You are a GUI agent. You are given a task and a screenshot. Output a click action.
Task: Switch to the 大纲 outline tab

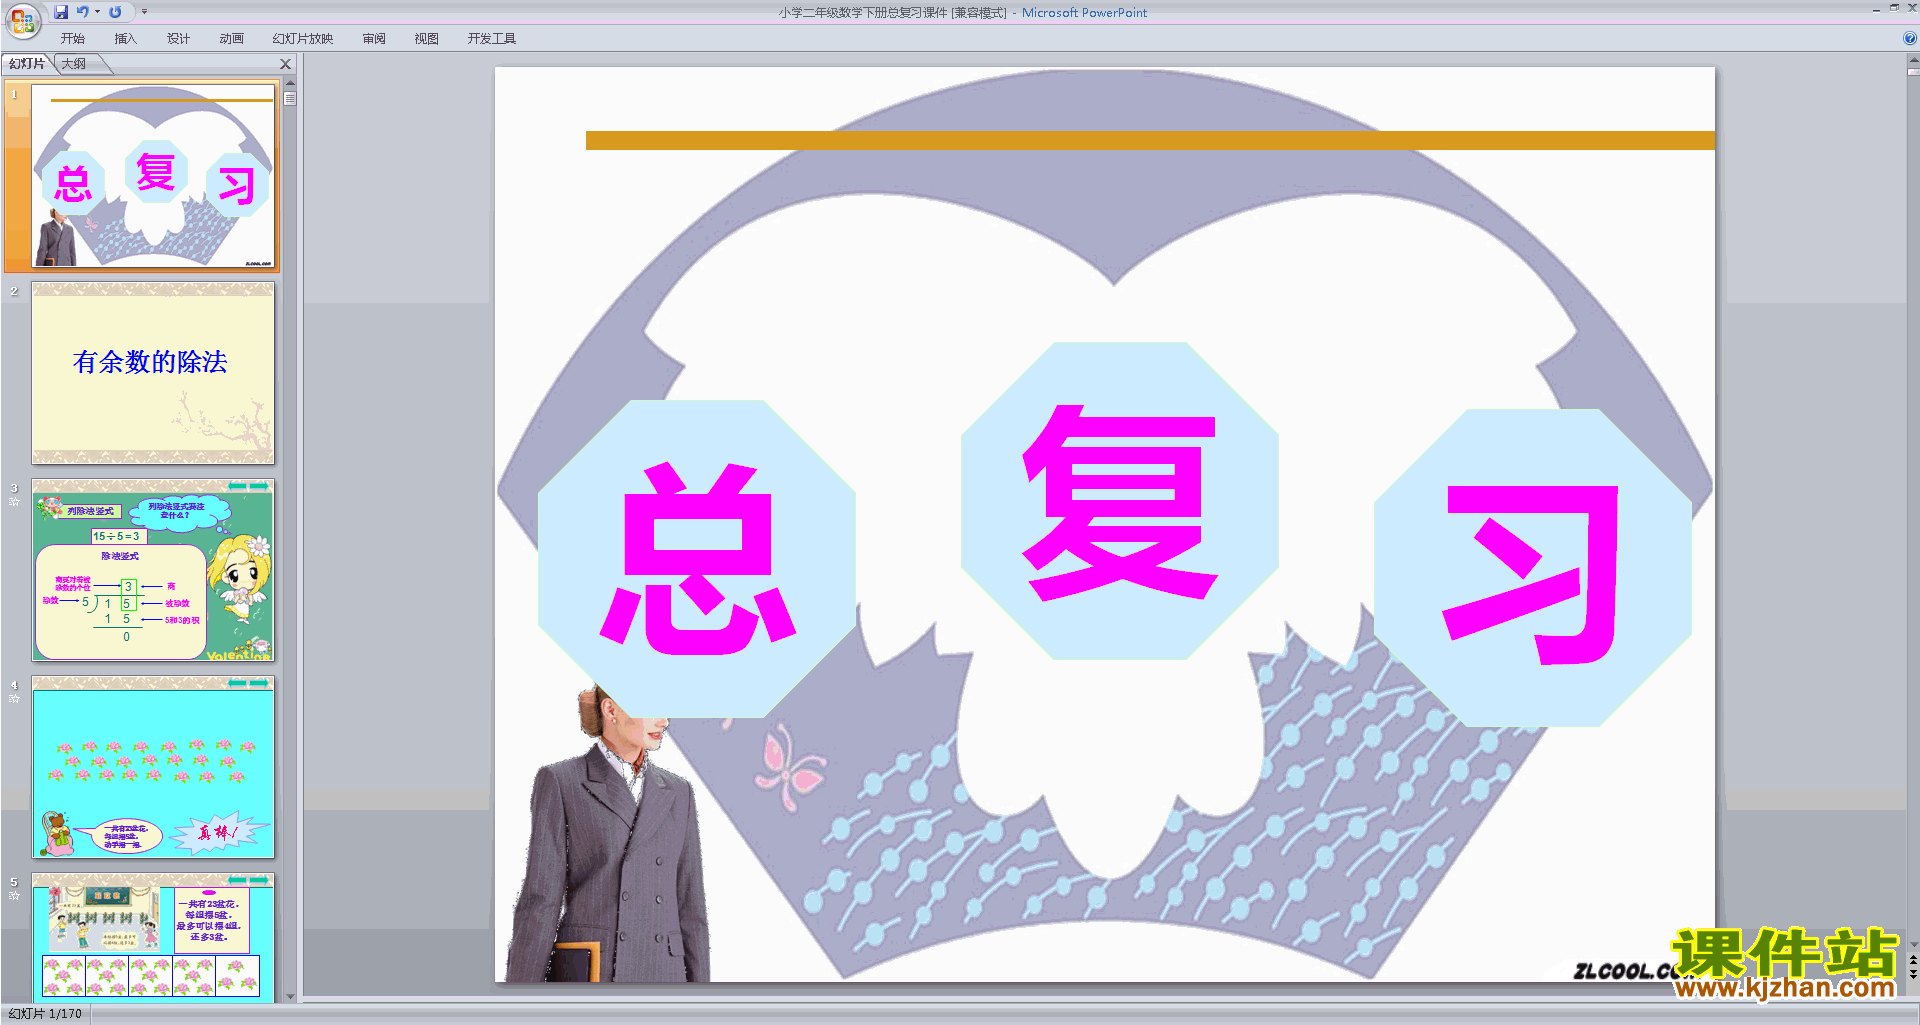tap(74, 64)
